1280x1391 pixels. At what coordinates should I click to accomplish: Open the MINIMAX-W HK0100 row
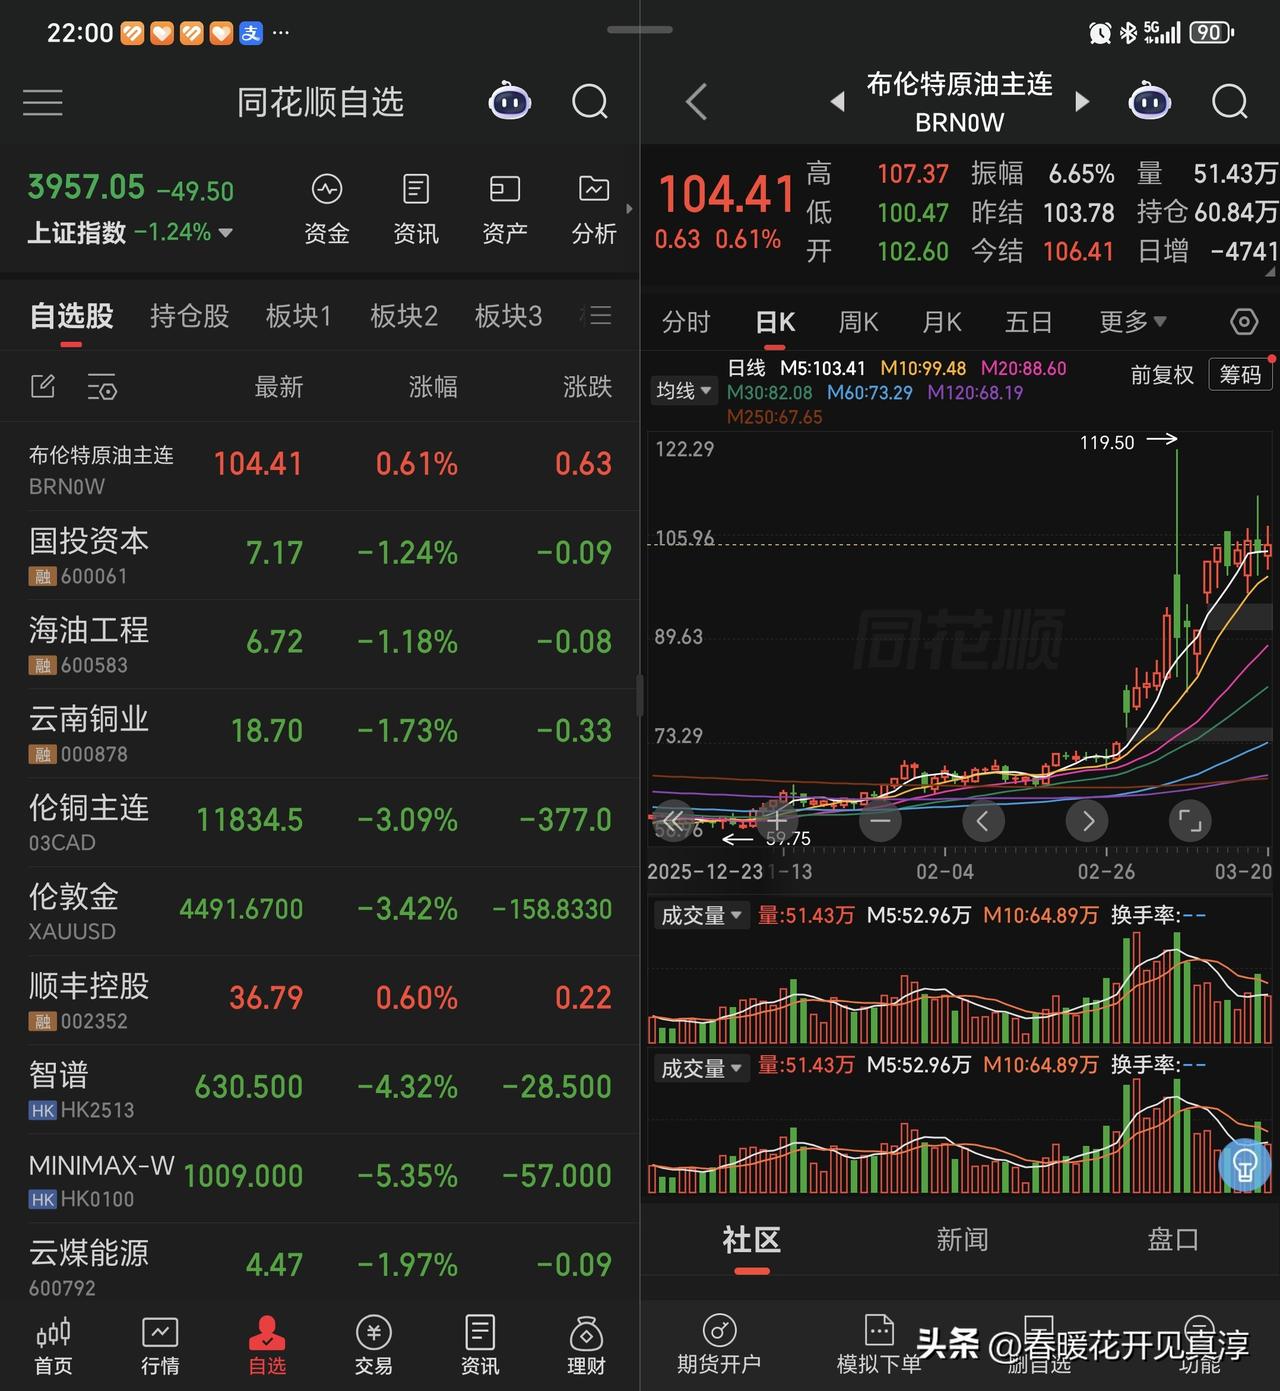[x=320, y=1178]
